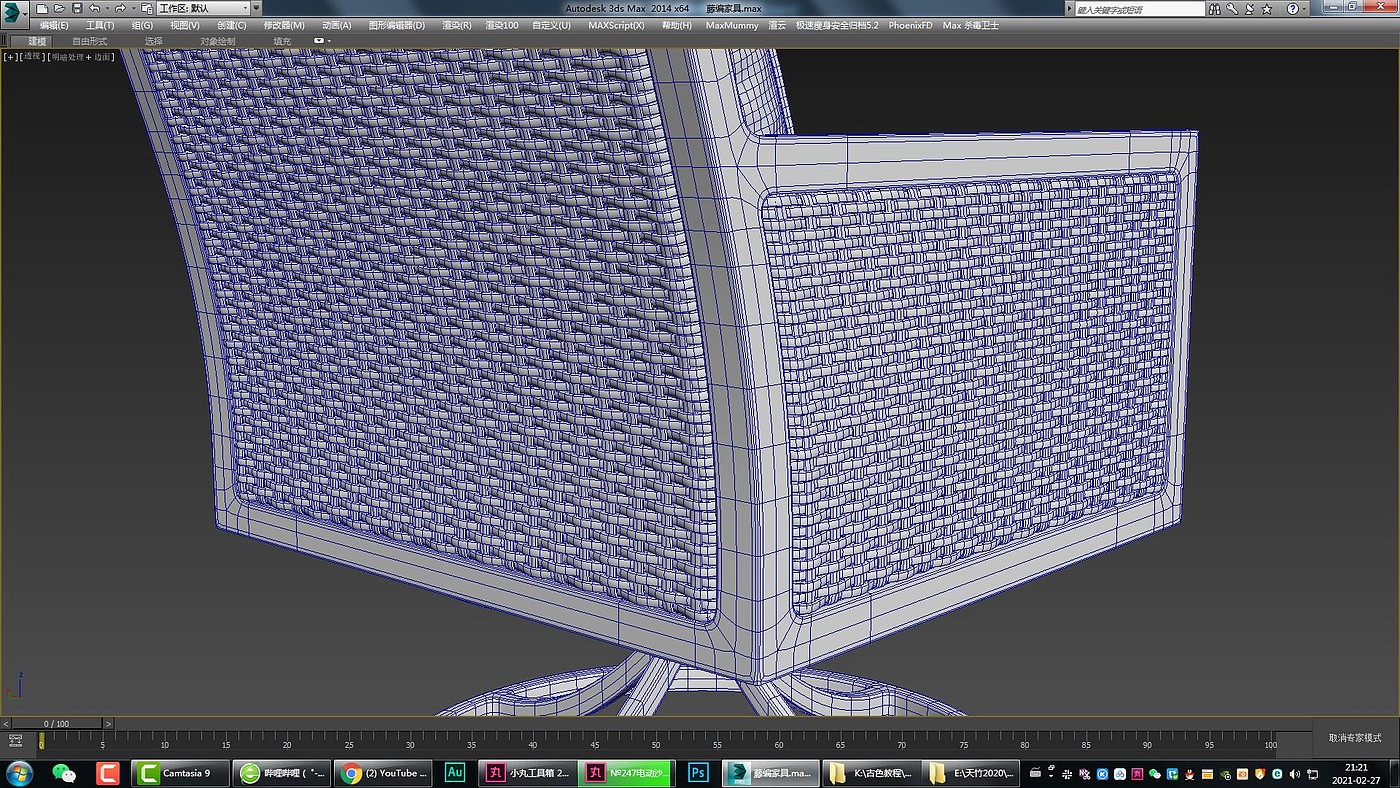Toggle the ribbon minimize pill button
The width and height of the screenshot is (1400, 788).
coord(320,41)
